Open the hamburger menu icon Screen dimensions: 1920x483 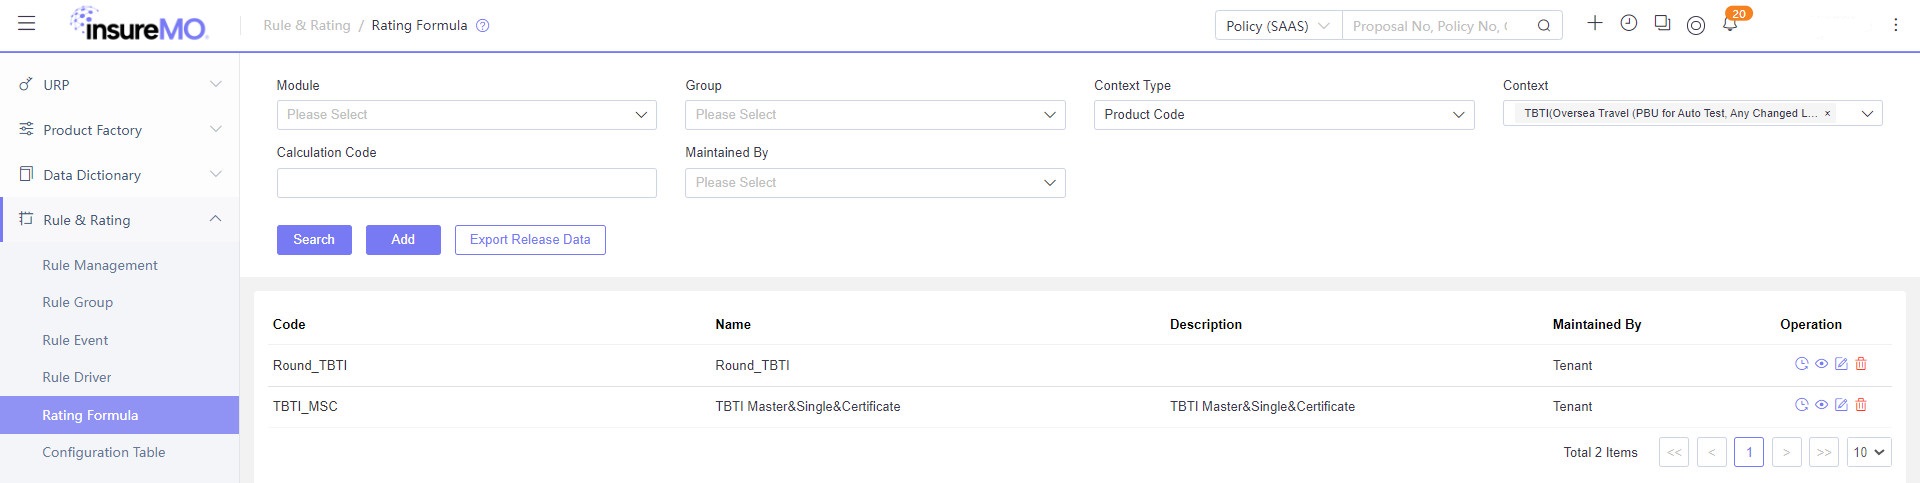(27, 24)
